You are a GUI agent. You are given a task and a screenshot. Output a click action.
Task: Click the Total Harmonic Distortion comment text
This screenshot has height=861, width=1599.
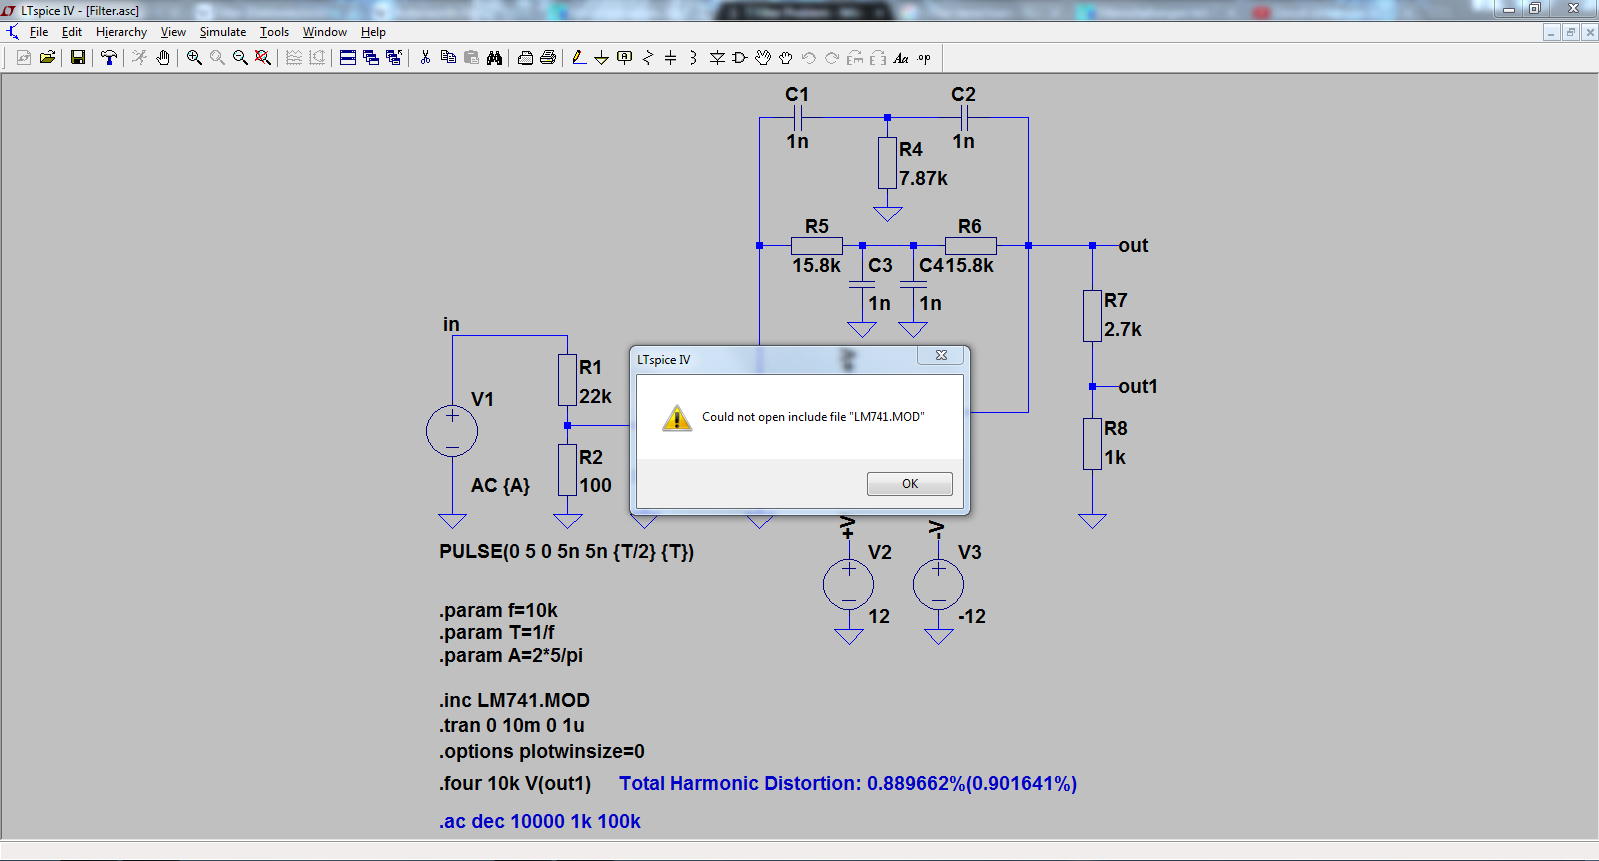tap(848, 783)
